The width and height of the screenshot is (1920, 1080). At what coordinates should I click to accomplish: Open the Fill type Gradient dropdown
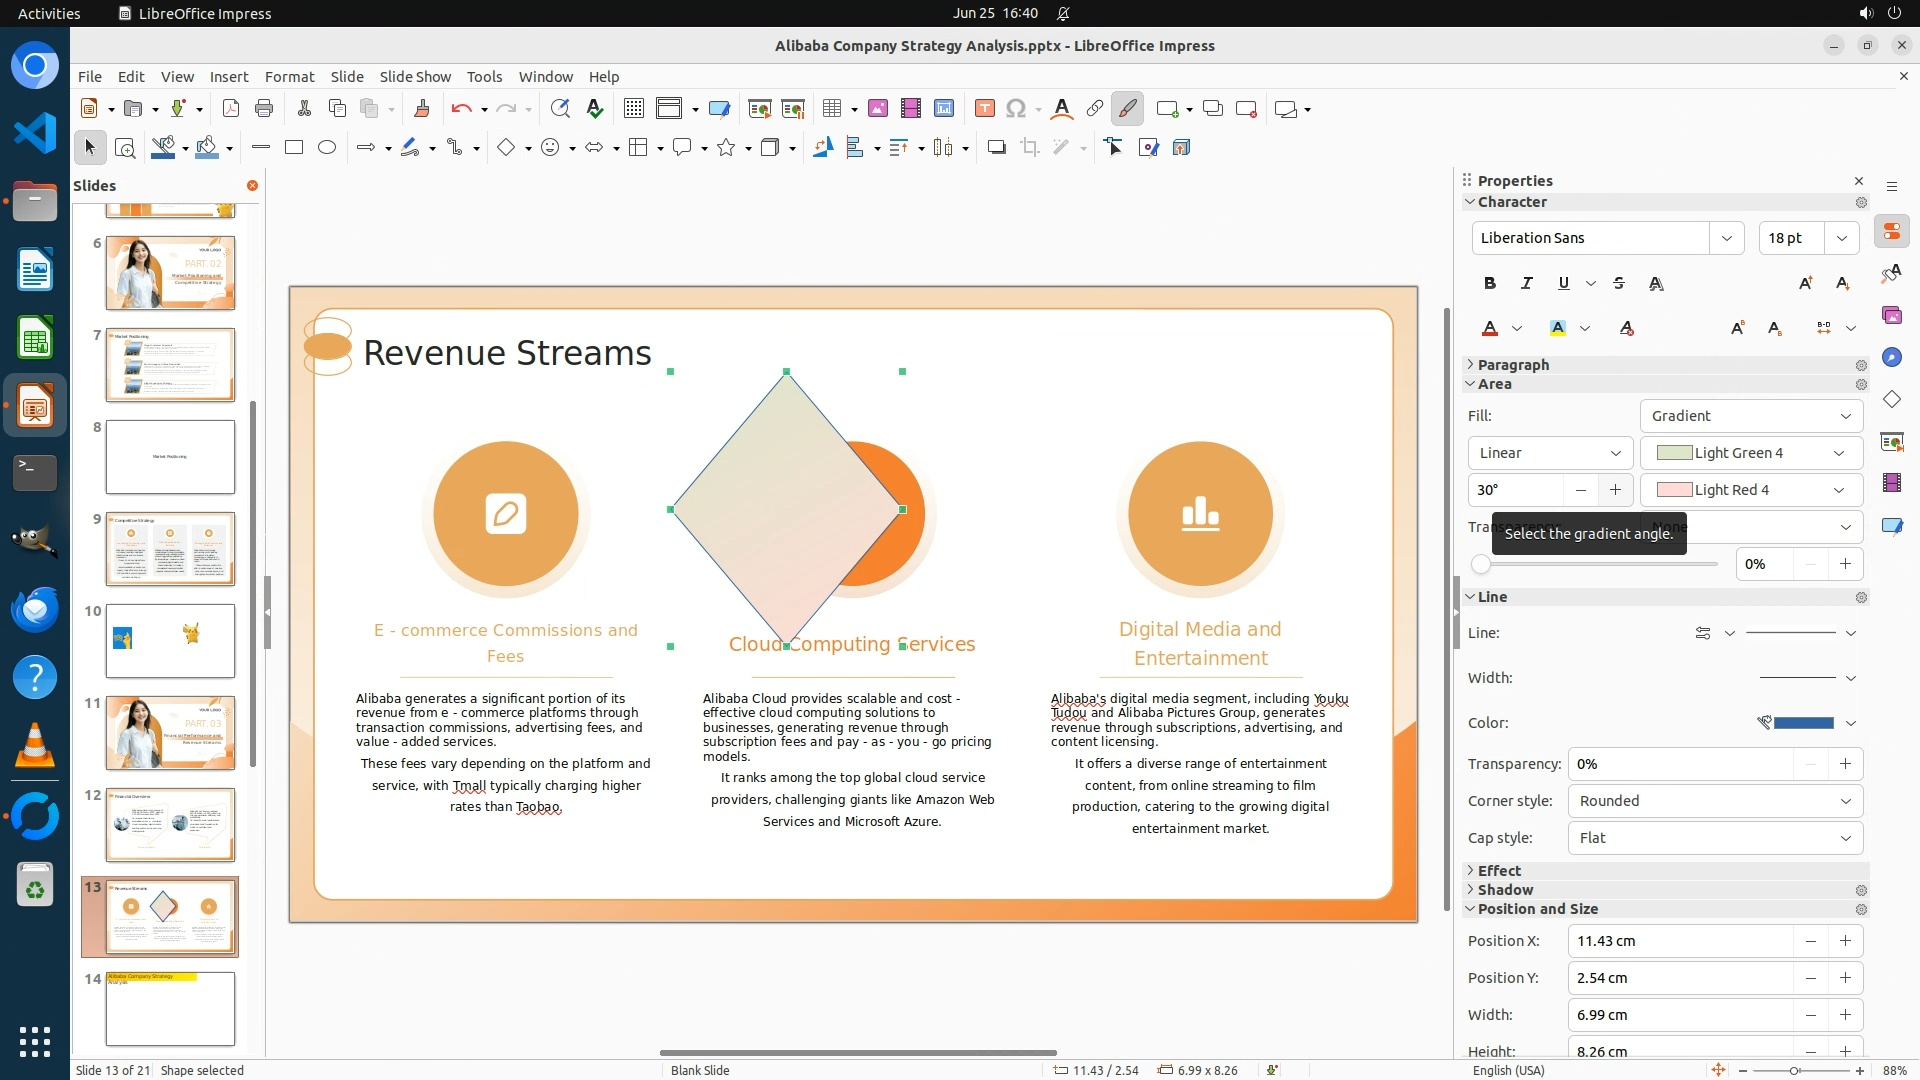(1750, 416)
